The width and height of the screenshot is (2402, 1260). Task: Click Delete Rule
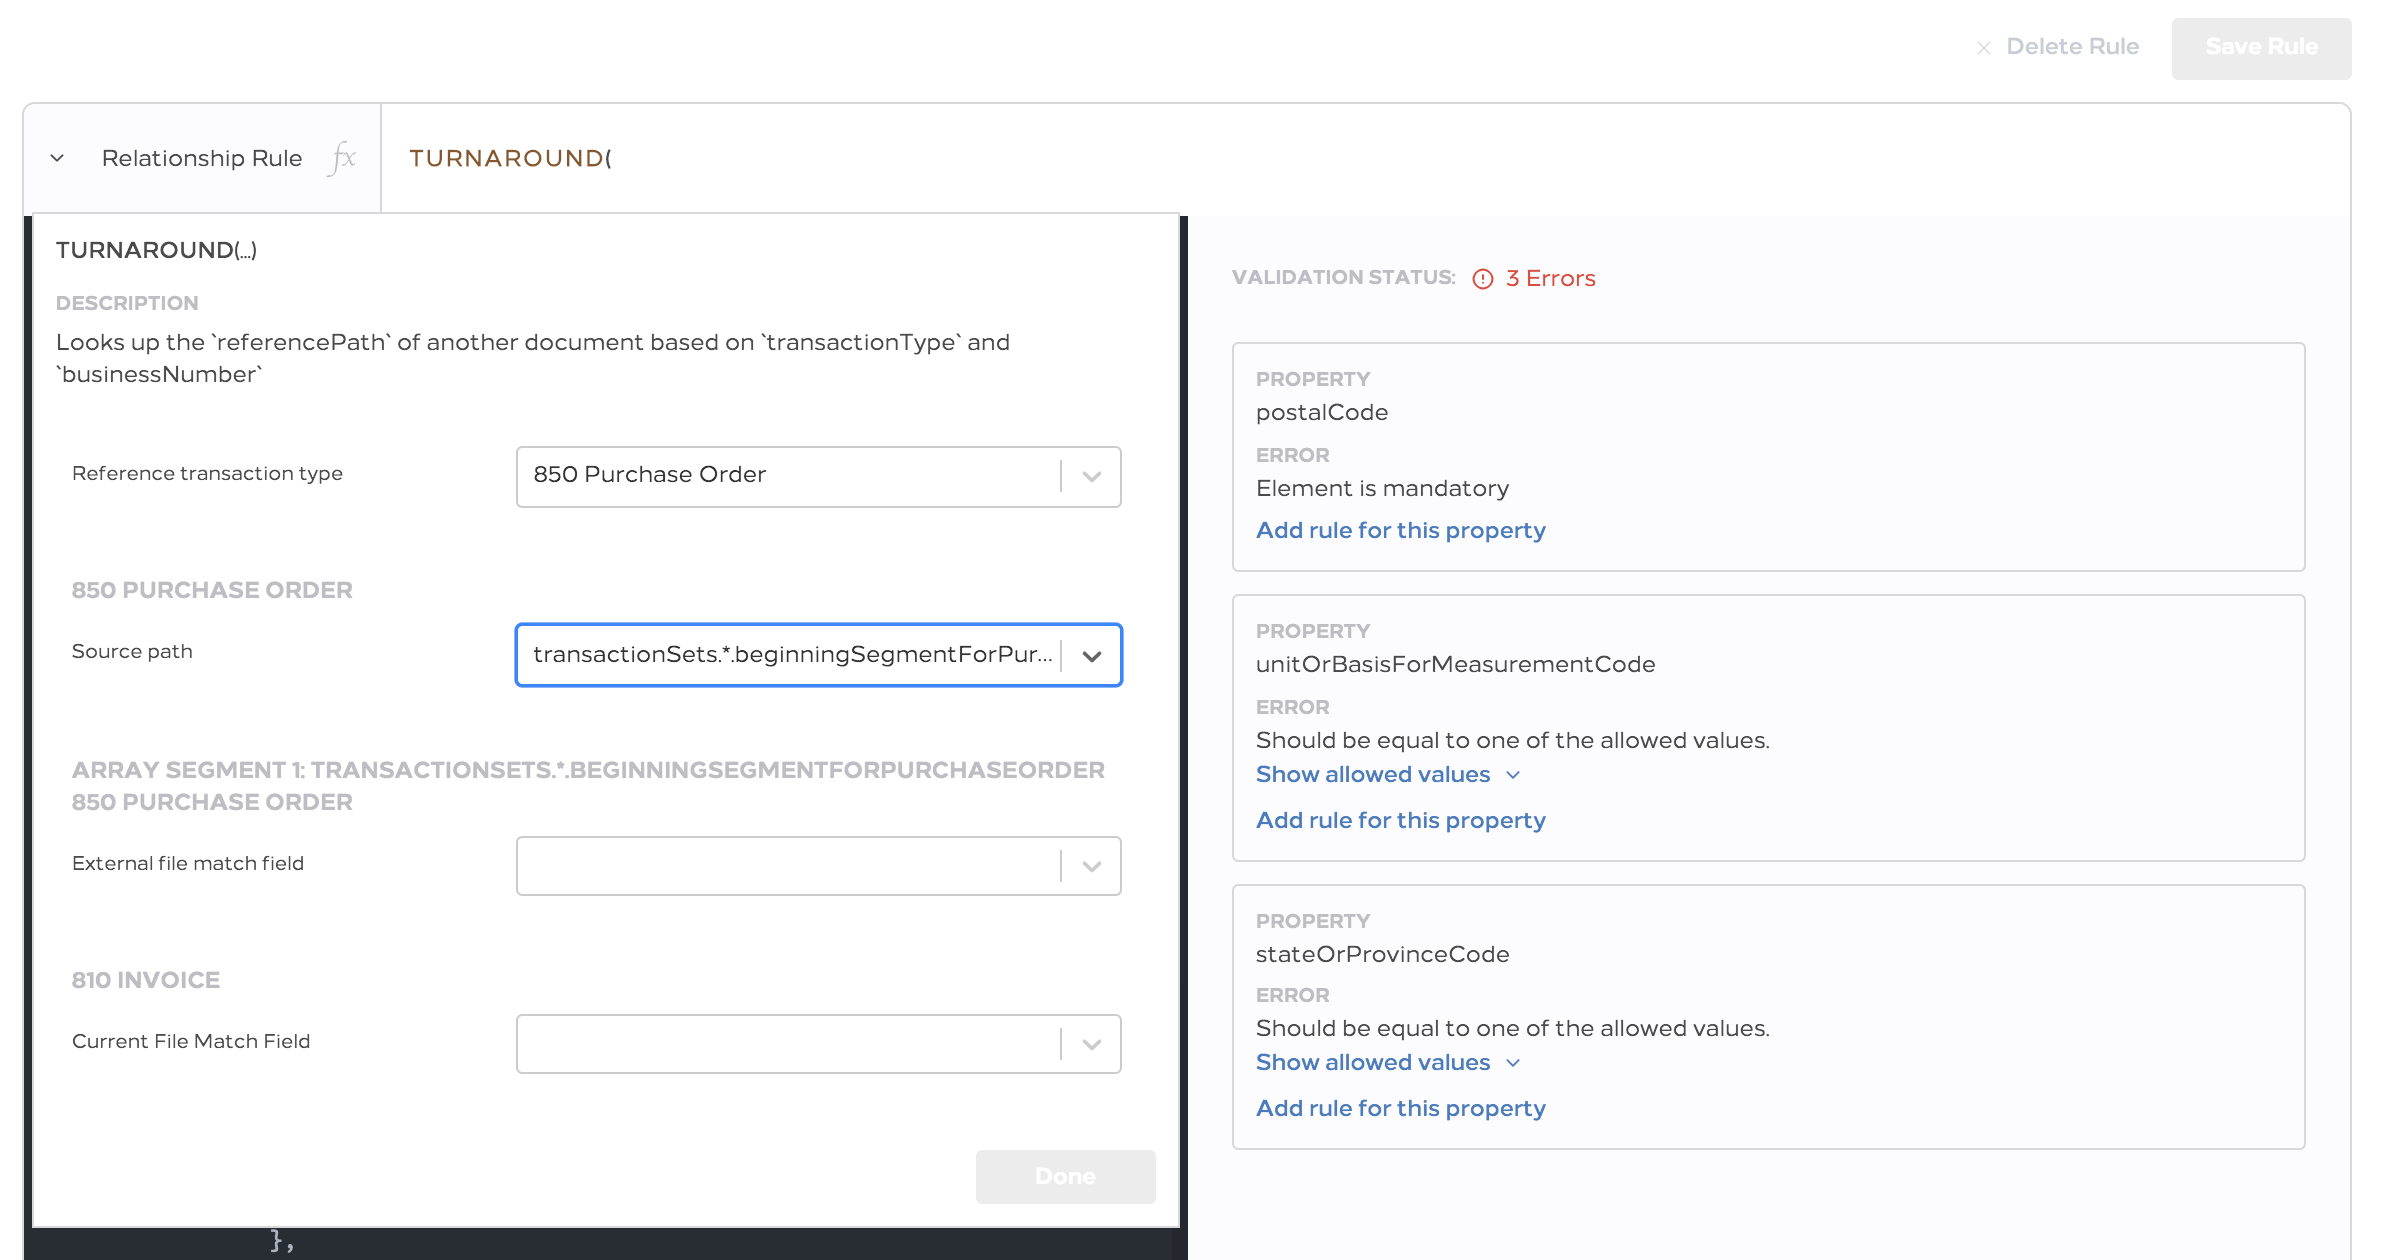(2072, 47)
